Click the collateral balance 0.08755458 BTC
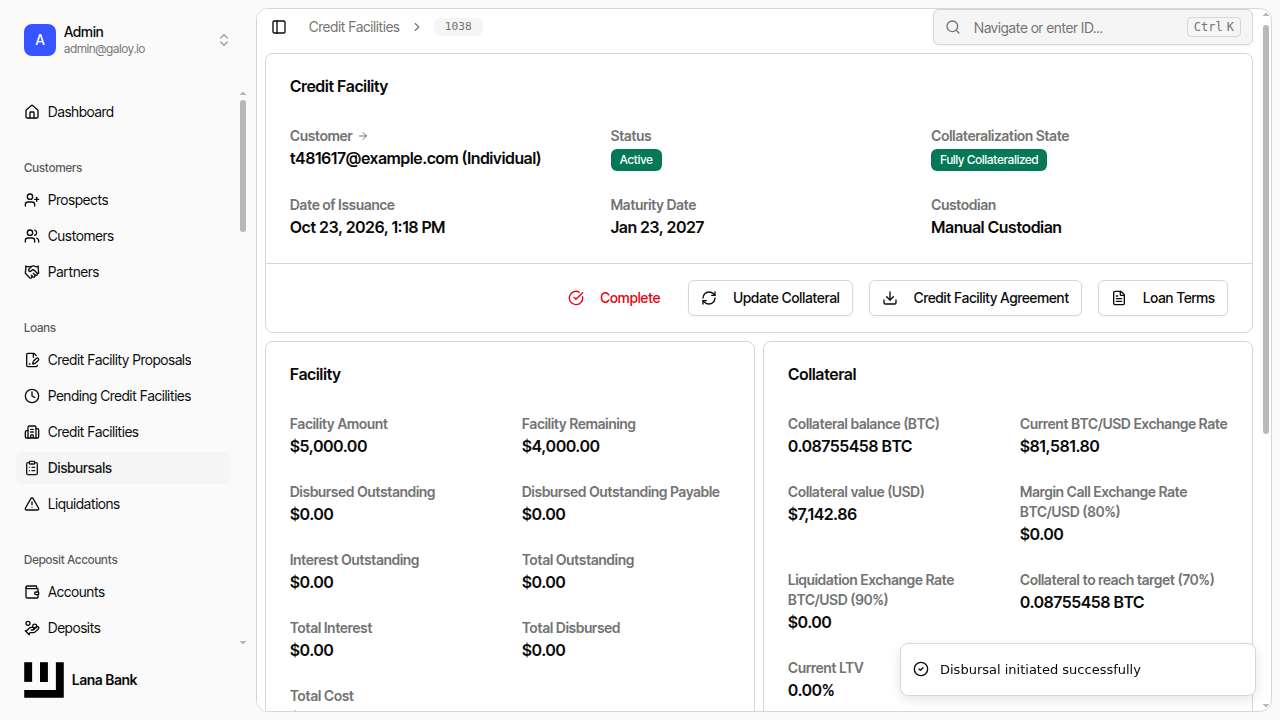1280x720 pixels. 850,446
